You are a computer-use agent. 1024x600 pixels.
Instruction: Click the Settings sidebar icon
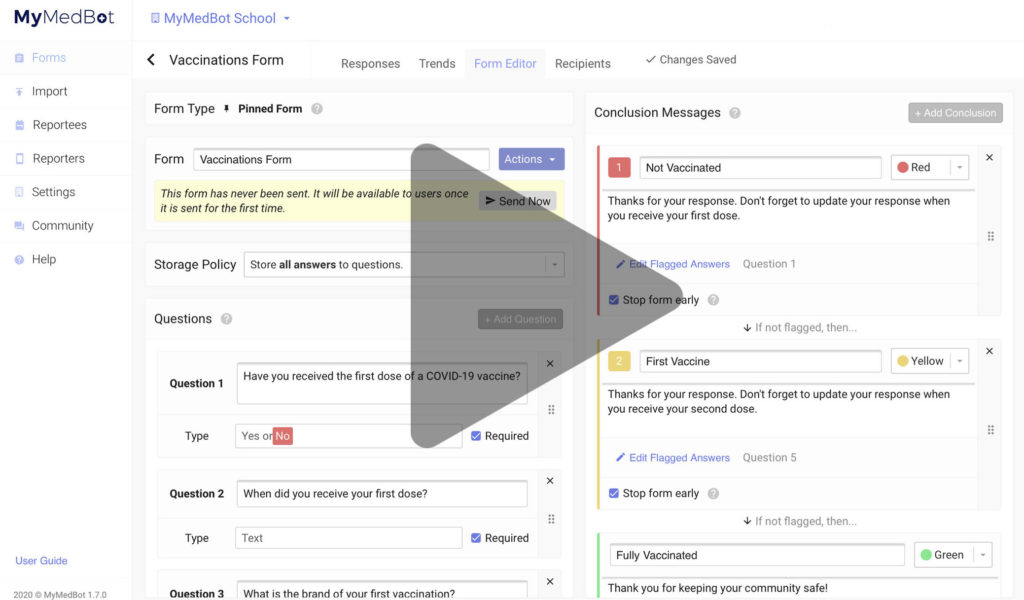pos(20,192)
